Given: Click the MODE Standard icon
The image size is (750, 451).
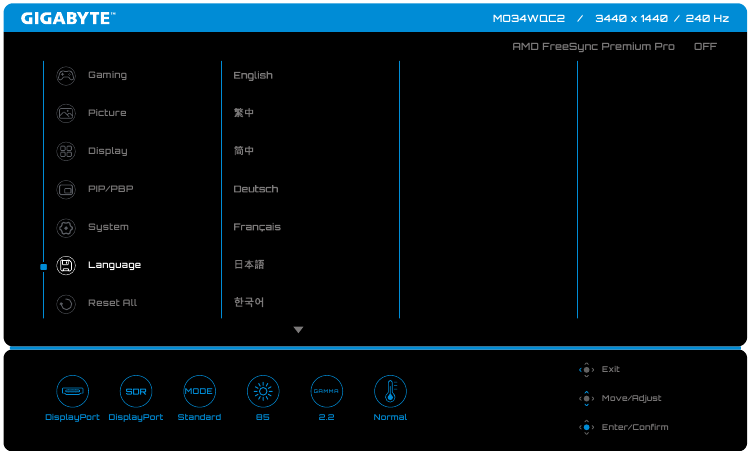Looking at the screenshot, I should [199, 391].
